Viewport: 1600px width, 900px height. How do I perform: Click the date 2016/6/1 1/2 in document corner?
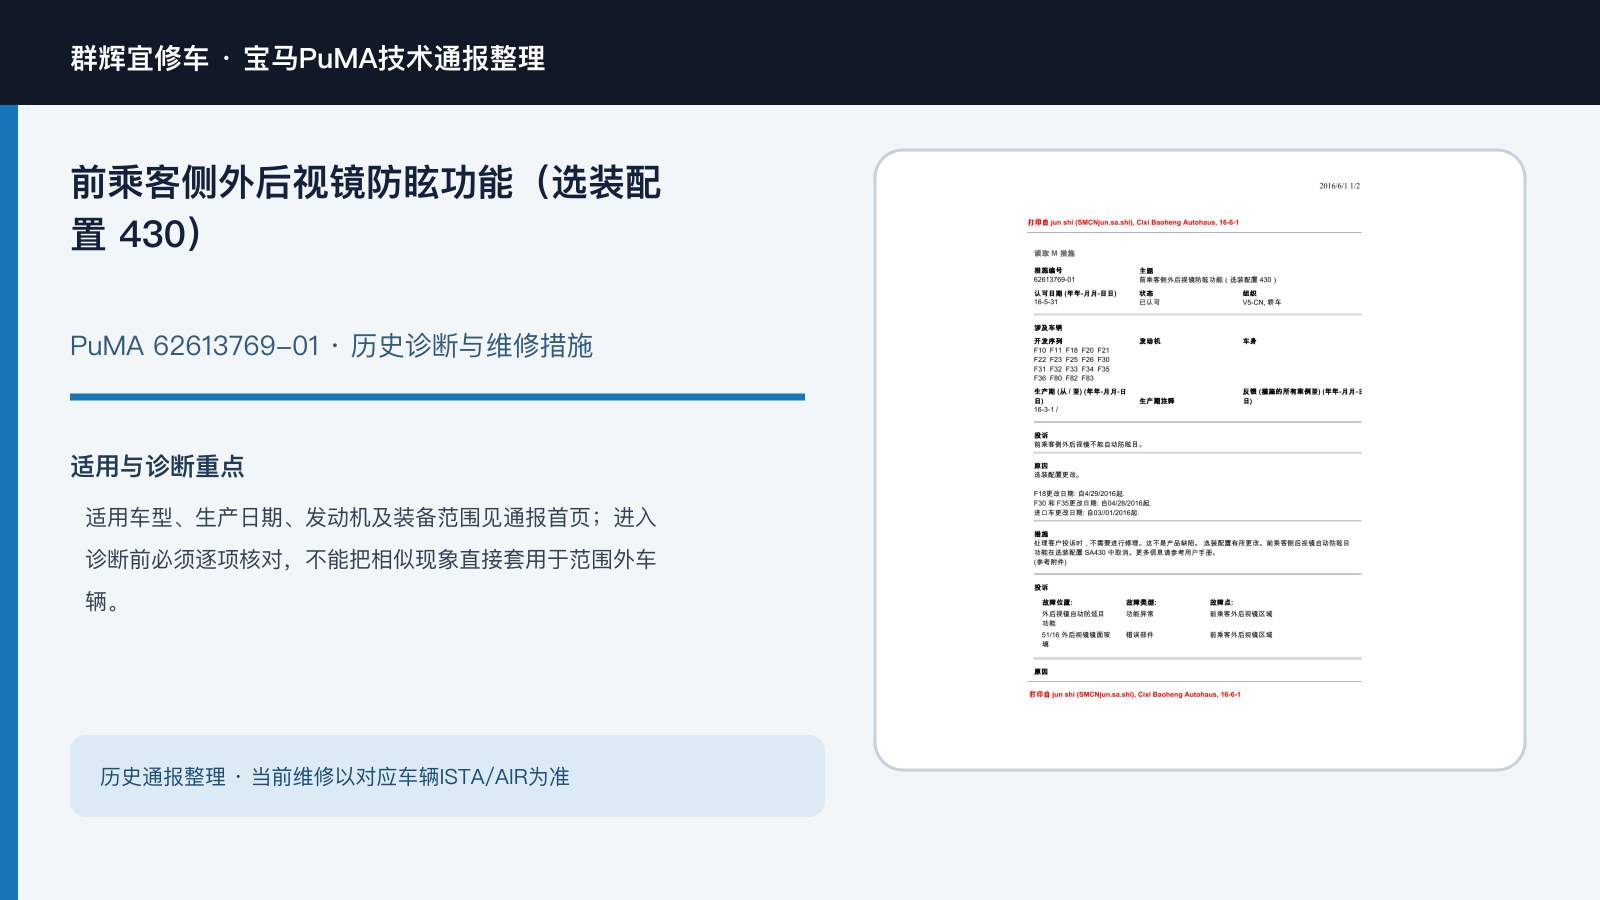[x=1339, y=186]
